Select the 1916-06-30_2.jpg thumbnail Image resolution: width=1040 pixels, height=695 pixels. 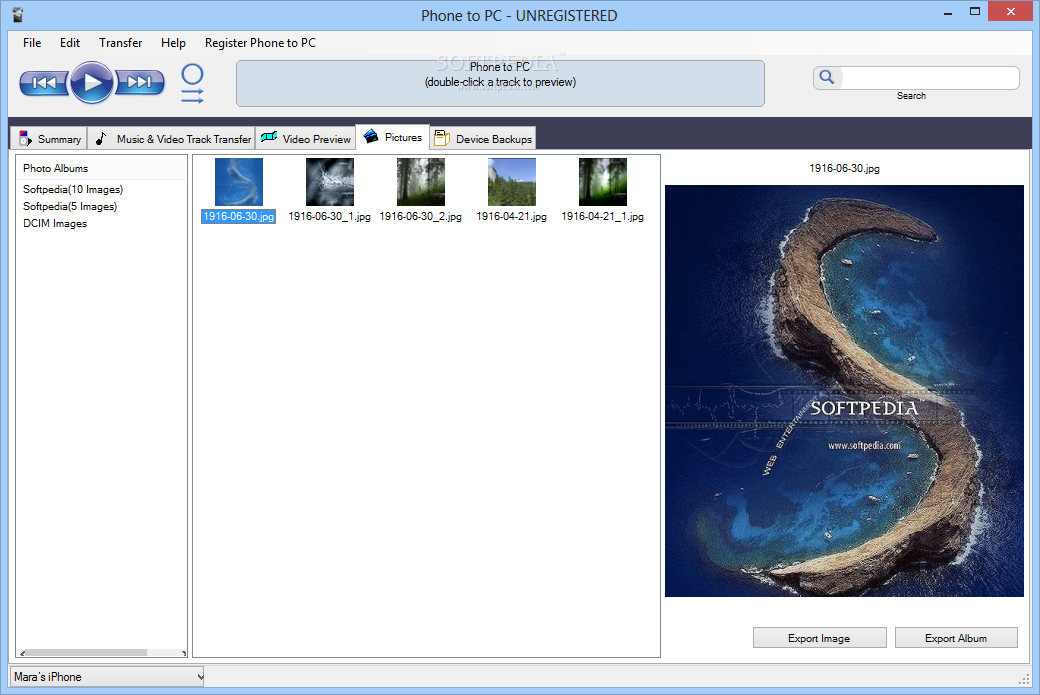[421, 182]
